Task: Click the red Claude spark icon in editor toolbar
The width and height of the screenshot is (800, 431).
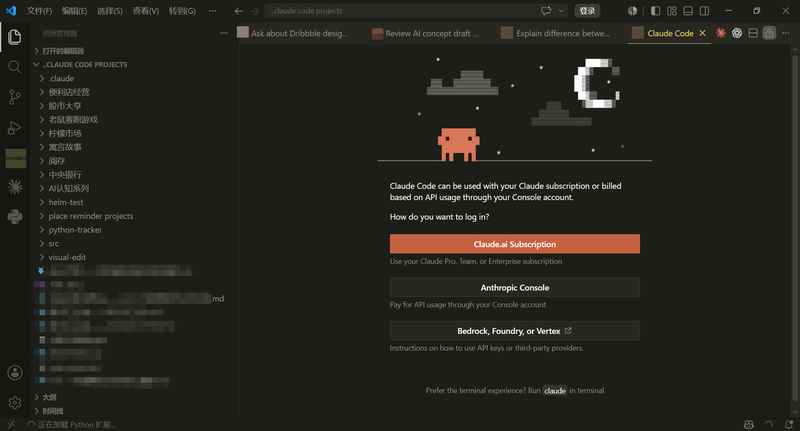Action: [x=720, y=33]
